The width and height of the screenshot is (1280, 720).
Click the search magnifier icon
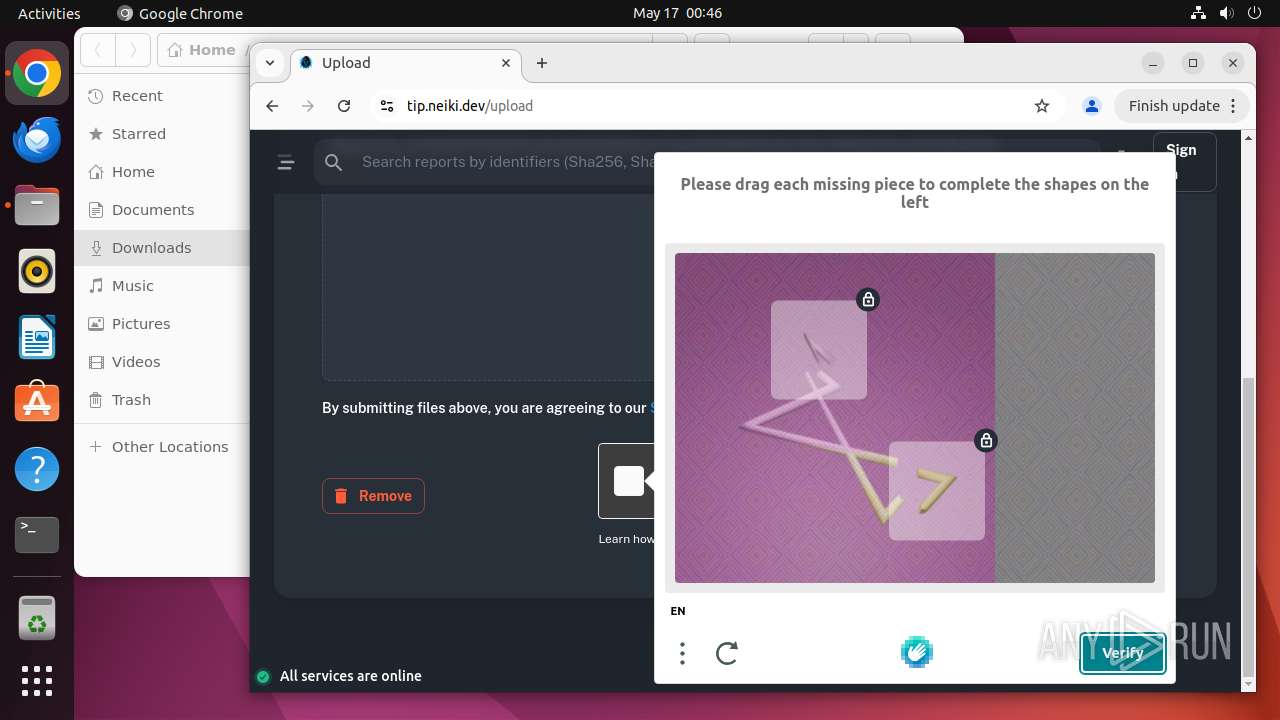click(x=334, y=162)
